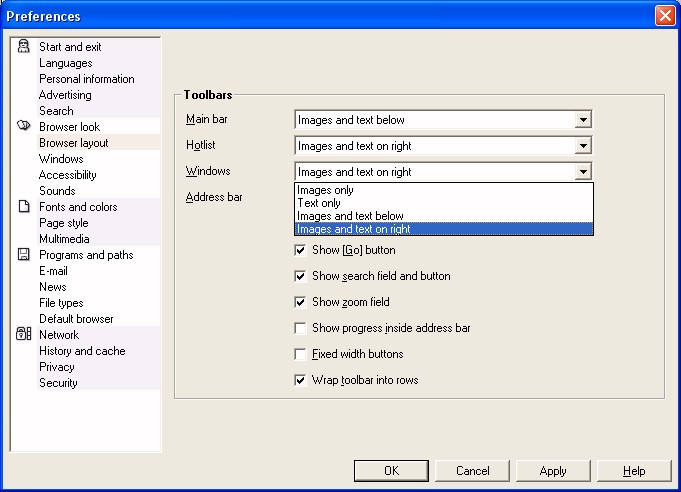Open the Privacy preferences section
681x492 pixels.
[x=57, y=367]
